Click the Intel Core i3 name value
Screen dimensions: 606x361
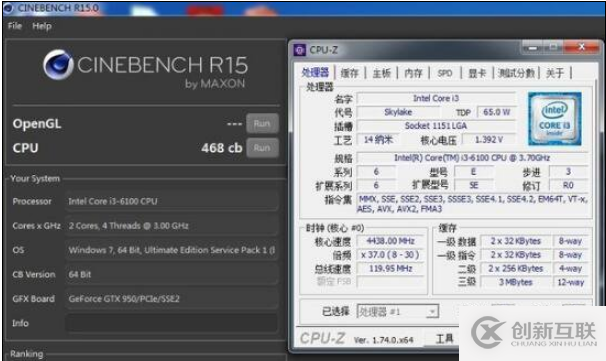tap(436, 98)
